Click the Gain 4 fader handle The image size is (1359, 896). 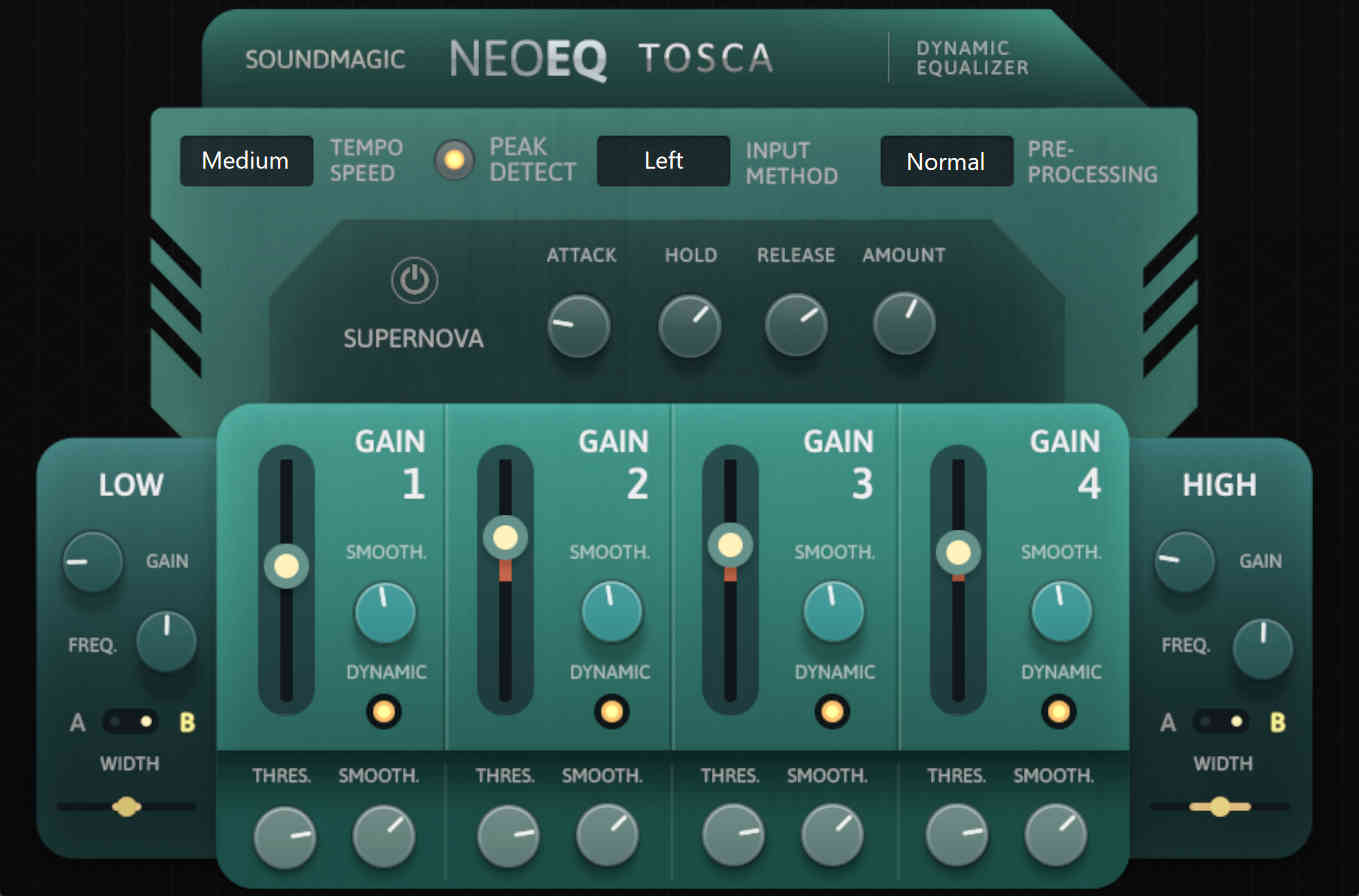click(x=958, y=552)
